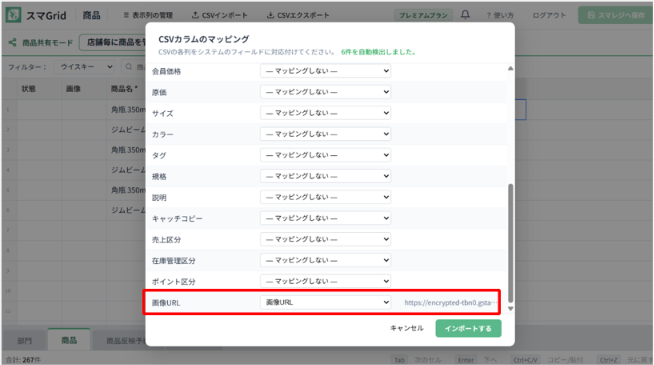Open mapping dropdown for 規格
Viewport: 654px width, 365px height.
tap(325, 176)
